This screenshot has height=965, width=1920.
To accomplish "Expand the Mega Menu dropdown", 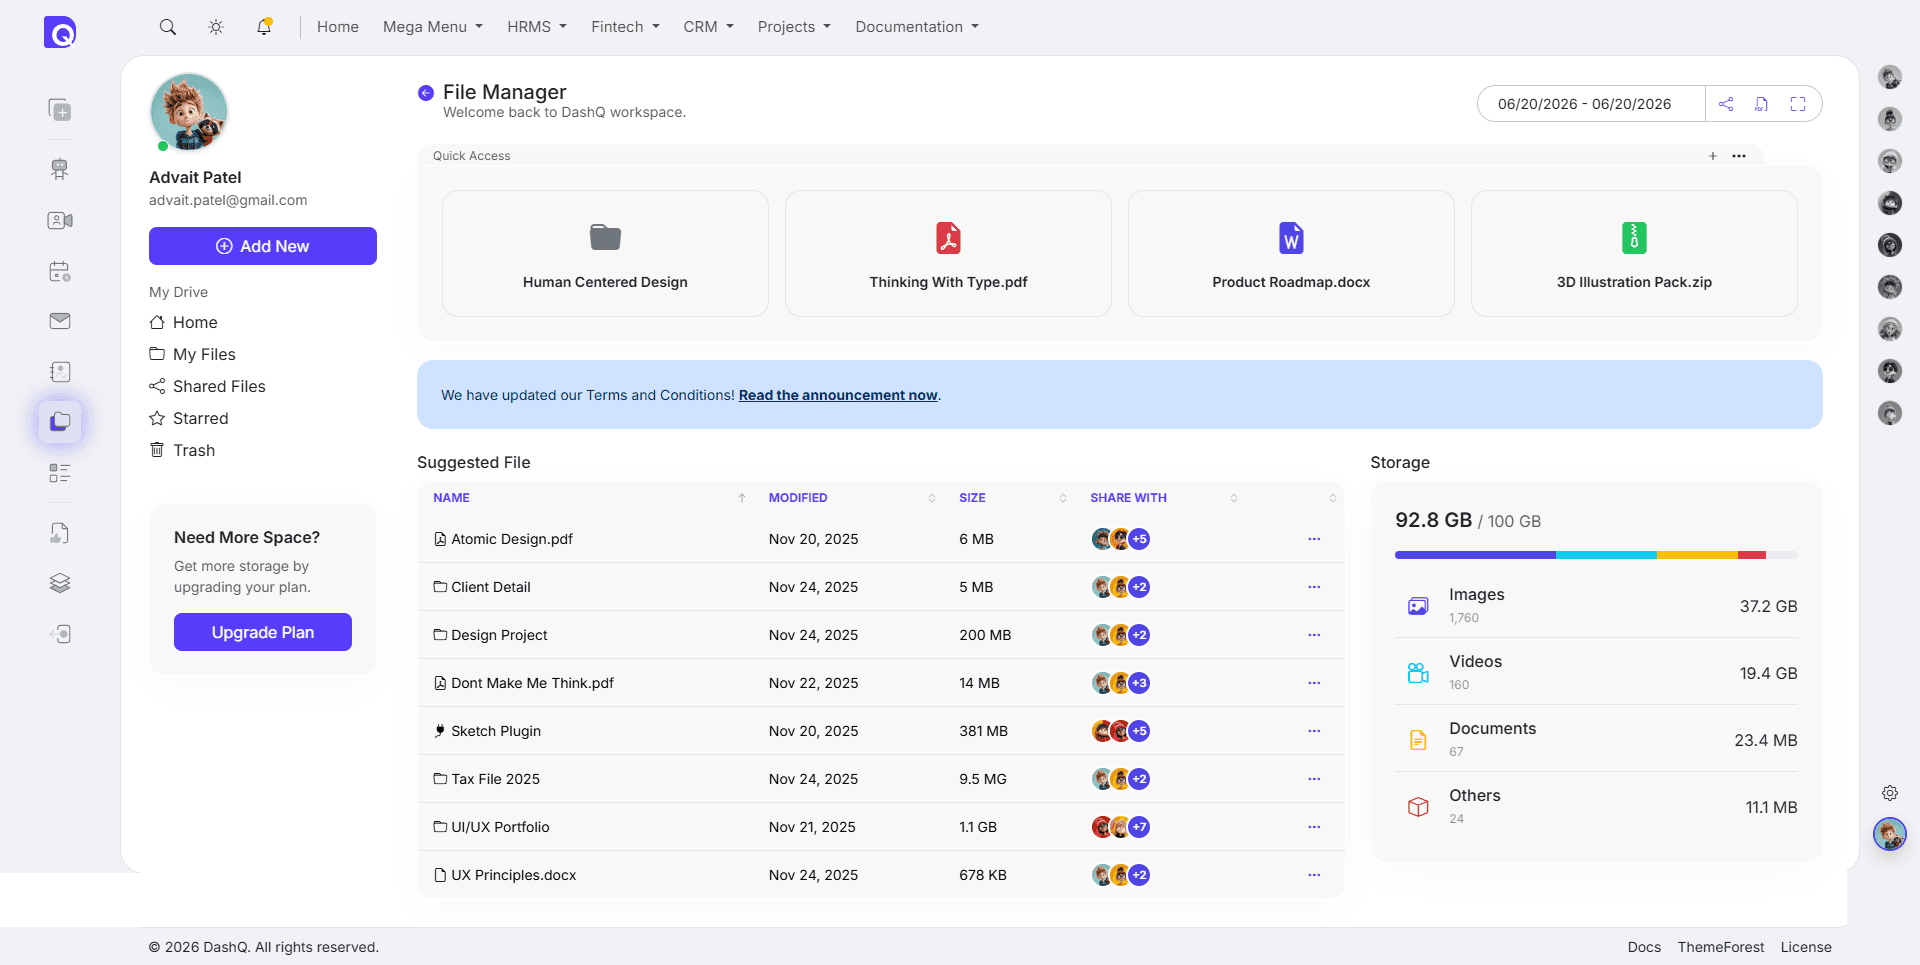I will 433,27.
